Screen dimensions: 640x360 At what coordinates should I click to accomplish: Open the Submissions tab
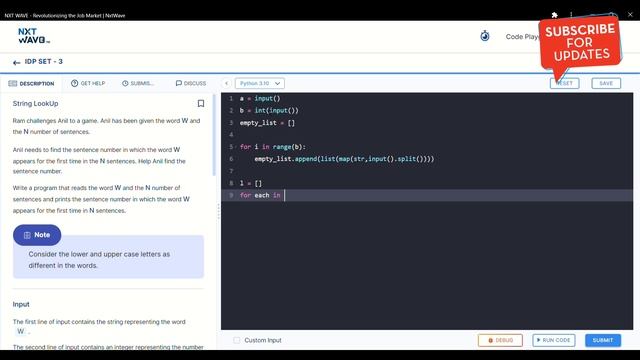click(138, 83)
